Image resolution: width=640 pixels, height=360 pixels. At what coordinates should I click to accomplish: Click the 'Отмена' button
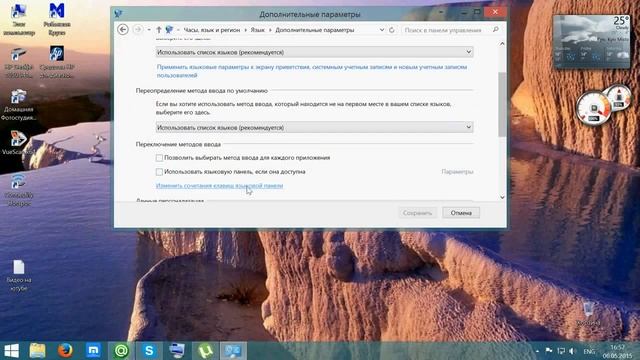[x=461, y=213]
